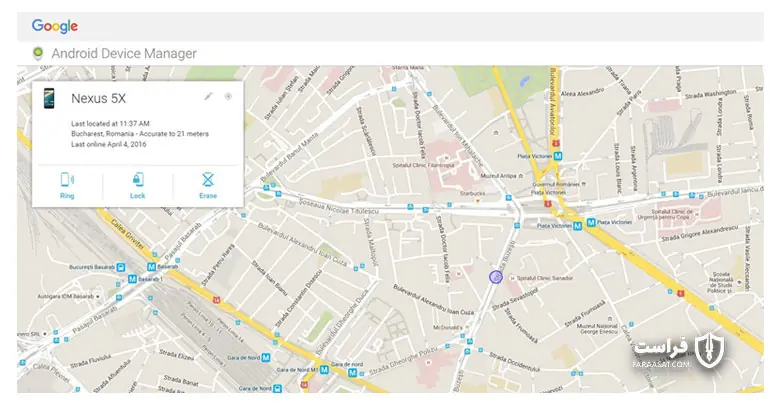Image resolution: width=780 pixels, height=405 pixels.
Task: Ring the Nexus 5X device
Action: point(67,185)
